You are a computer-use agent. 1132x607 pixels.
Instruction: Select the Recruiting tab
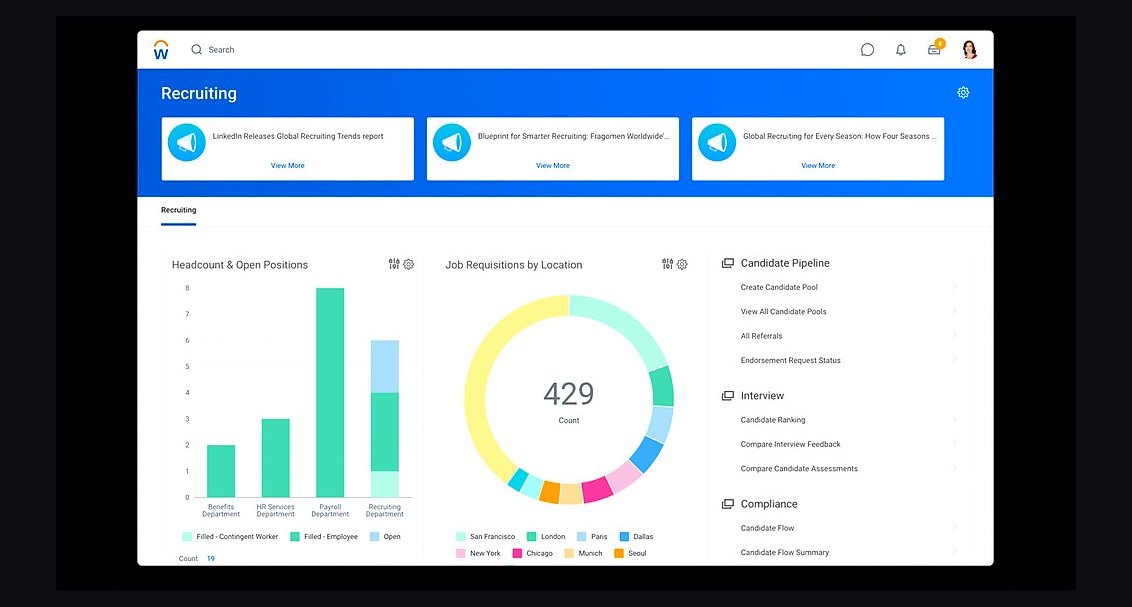click(178, 210)
